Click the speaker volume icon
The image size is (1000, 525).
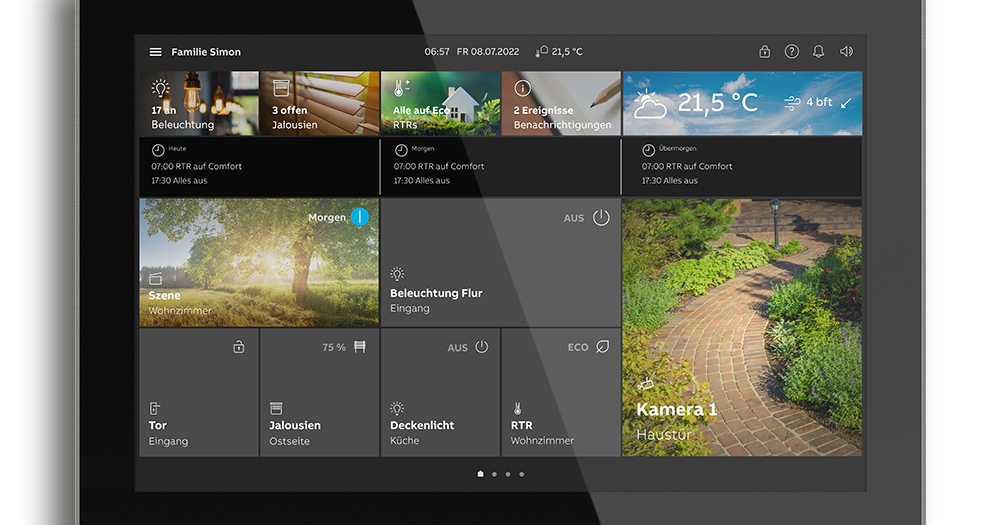pyautogui.click(x=846, y=52)
